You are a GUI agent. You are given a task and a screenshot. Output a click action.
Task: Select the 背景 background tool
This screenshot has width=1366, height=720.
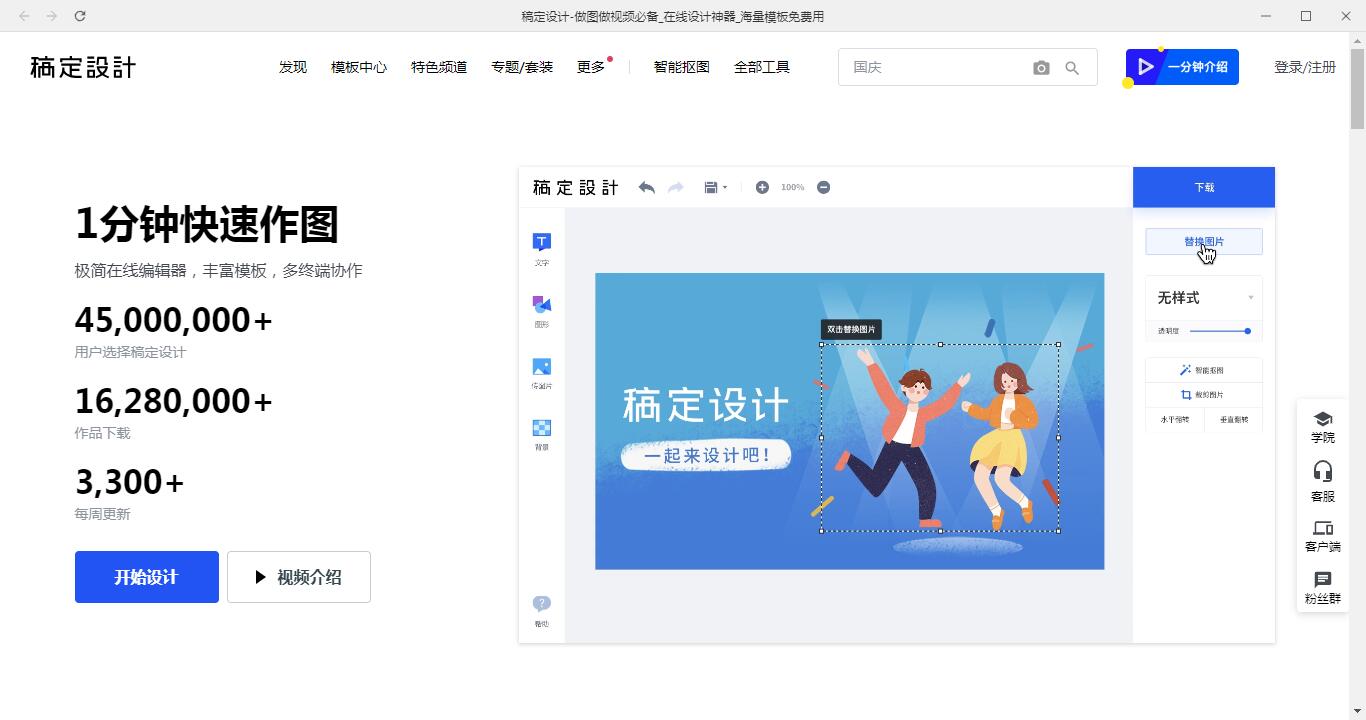[x=541, y=434]
